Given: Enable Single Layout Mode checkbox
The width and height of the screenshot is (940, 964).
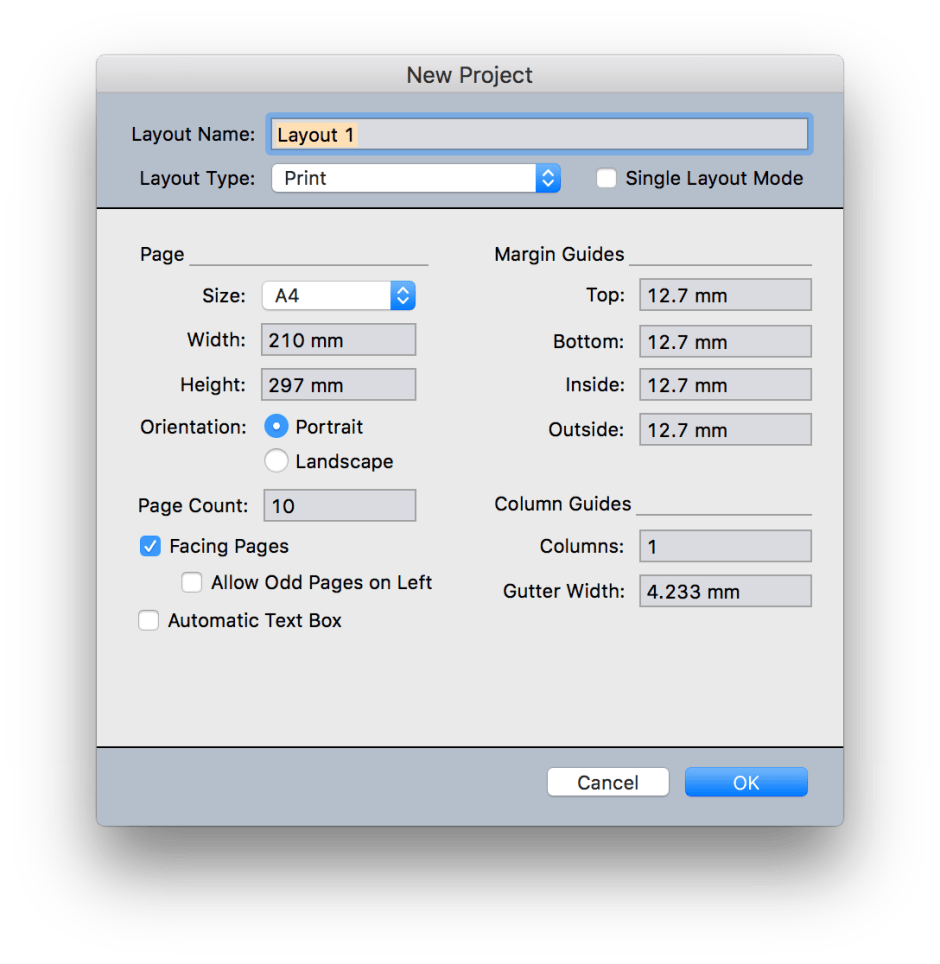Looking at the screenshot, I should 606,179.
